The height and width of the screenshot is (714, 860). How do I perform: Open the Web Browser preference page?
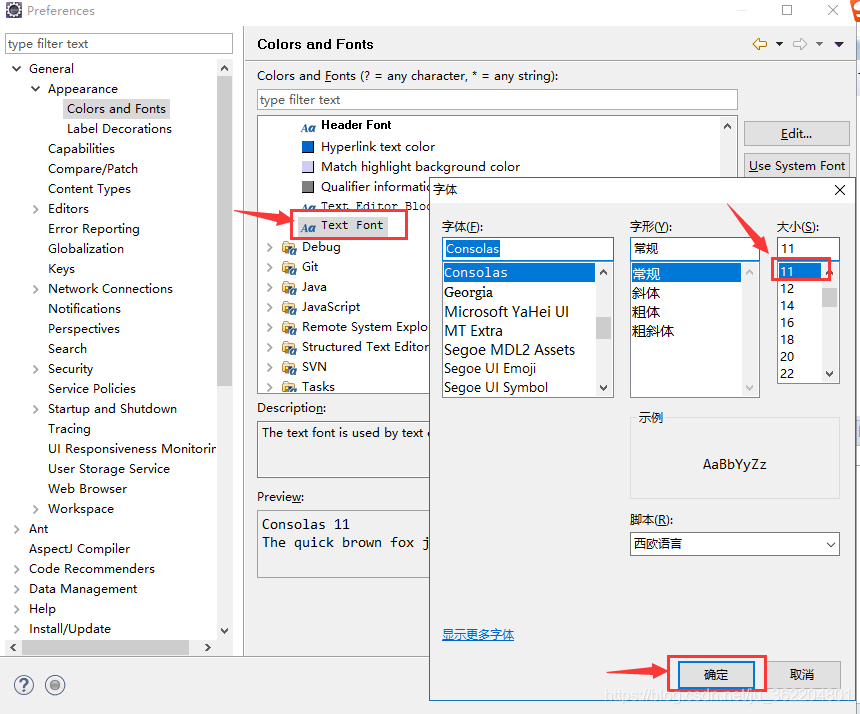87,489
